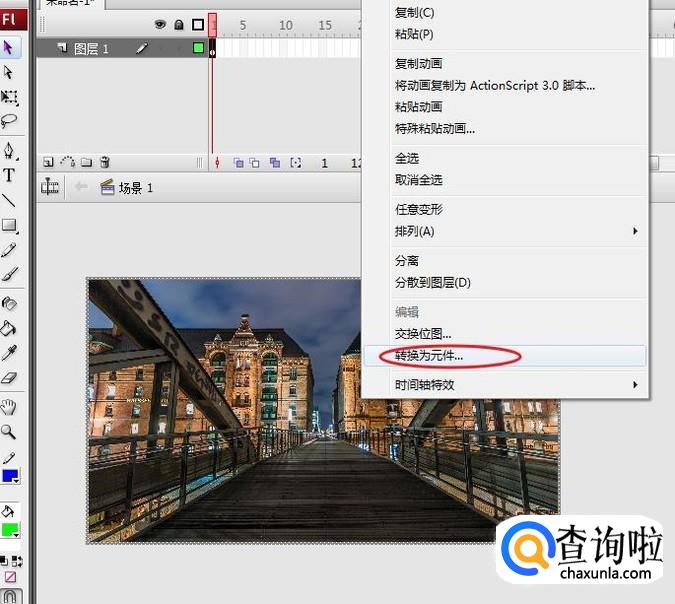Select the 图层 1 layer row
The width and height of the screenshot is (675, 604).
pyautogui.click(x=122, y=48)
